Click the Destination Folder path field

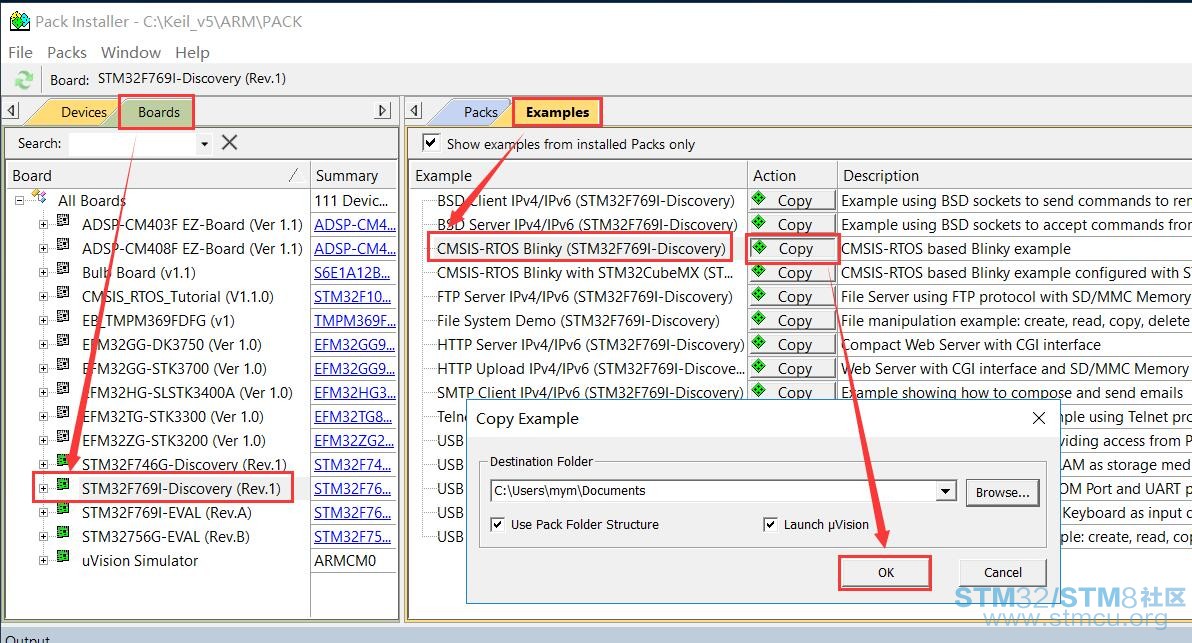714,491
